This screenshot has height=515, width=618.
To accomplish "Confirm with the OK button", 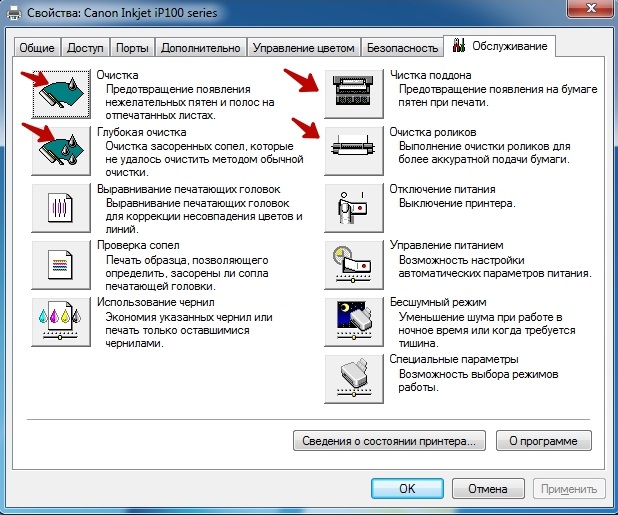I will point(406,489).
